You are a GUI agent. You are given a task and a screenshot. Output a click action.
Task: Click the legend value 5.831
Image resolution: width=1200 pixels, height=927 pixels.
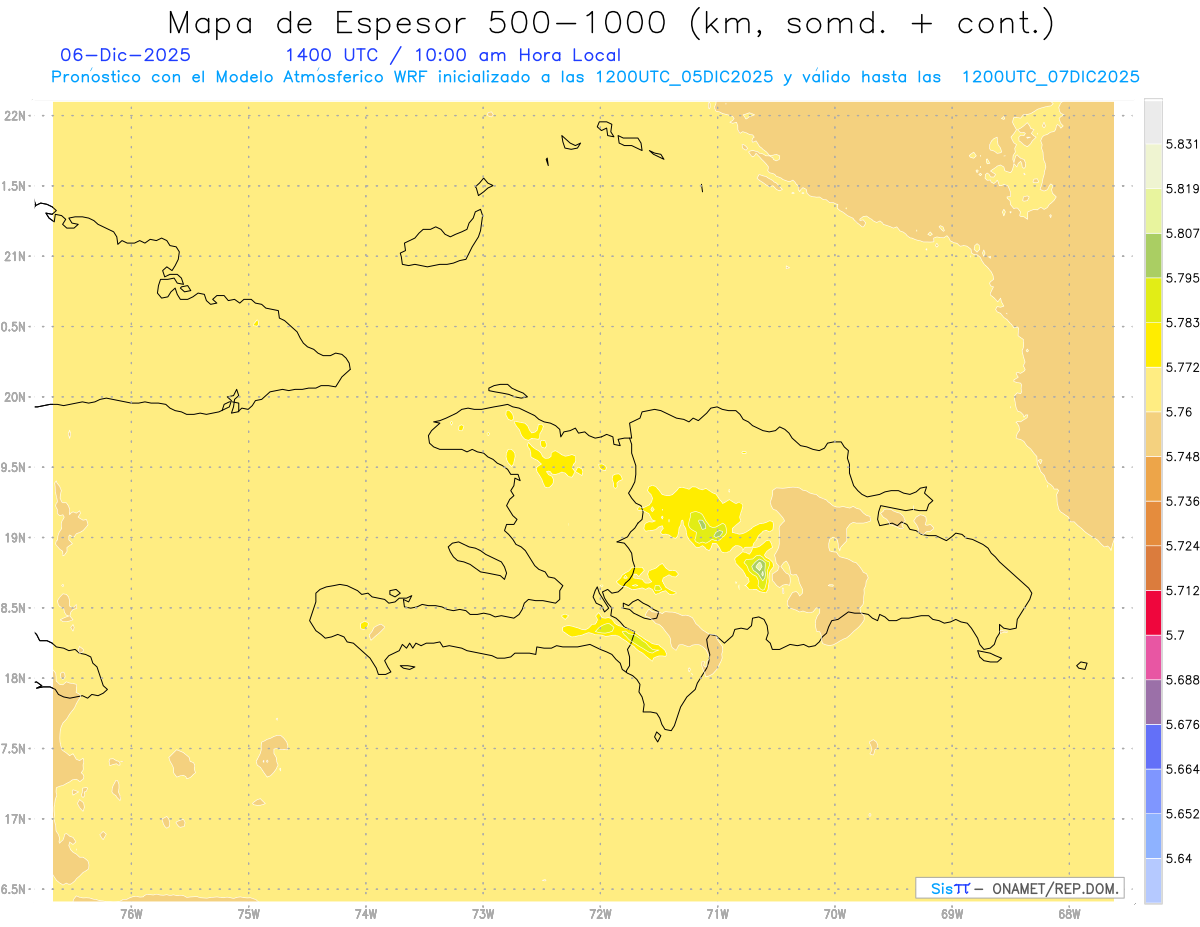[x=1182, y=144]
